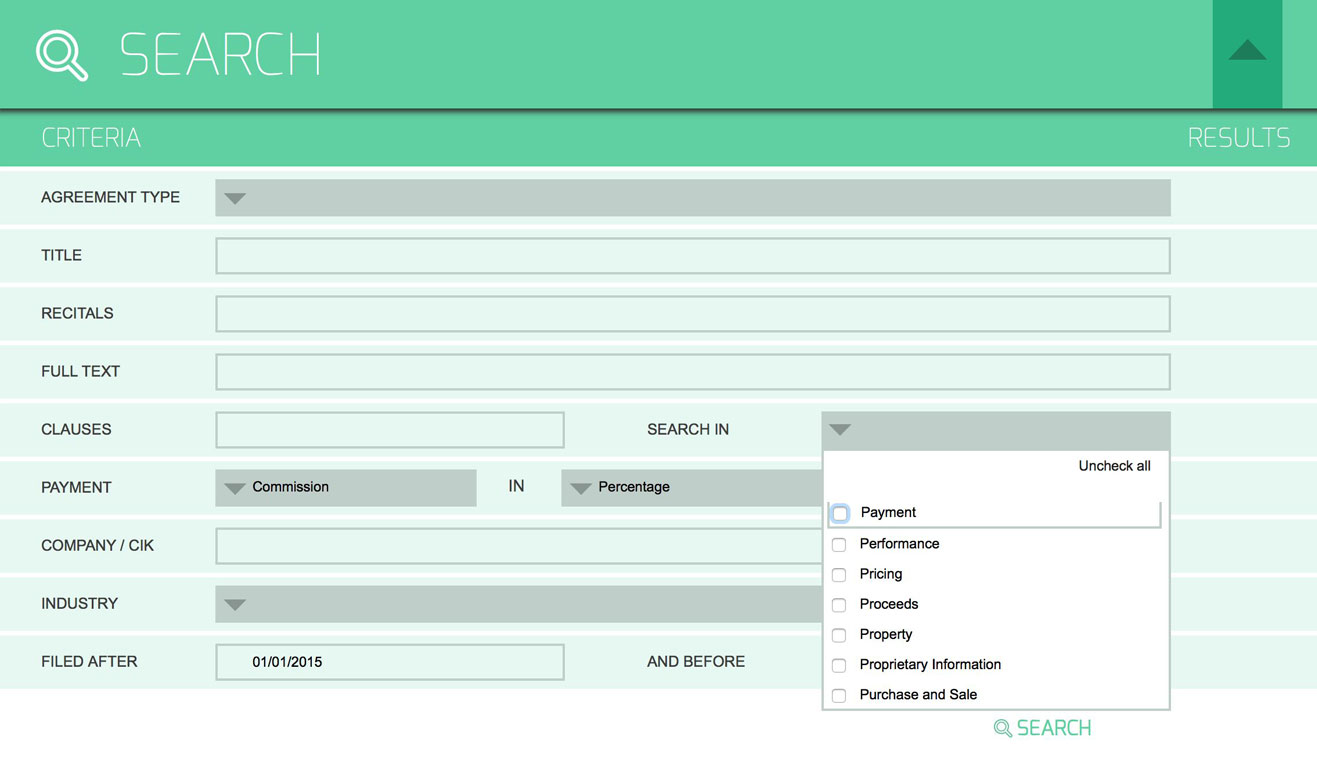Screen dimensions: 1317x761
Task: Check the Proprietary Information option
Action: tap(839, 665)
